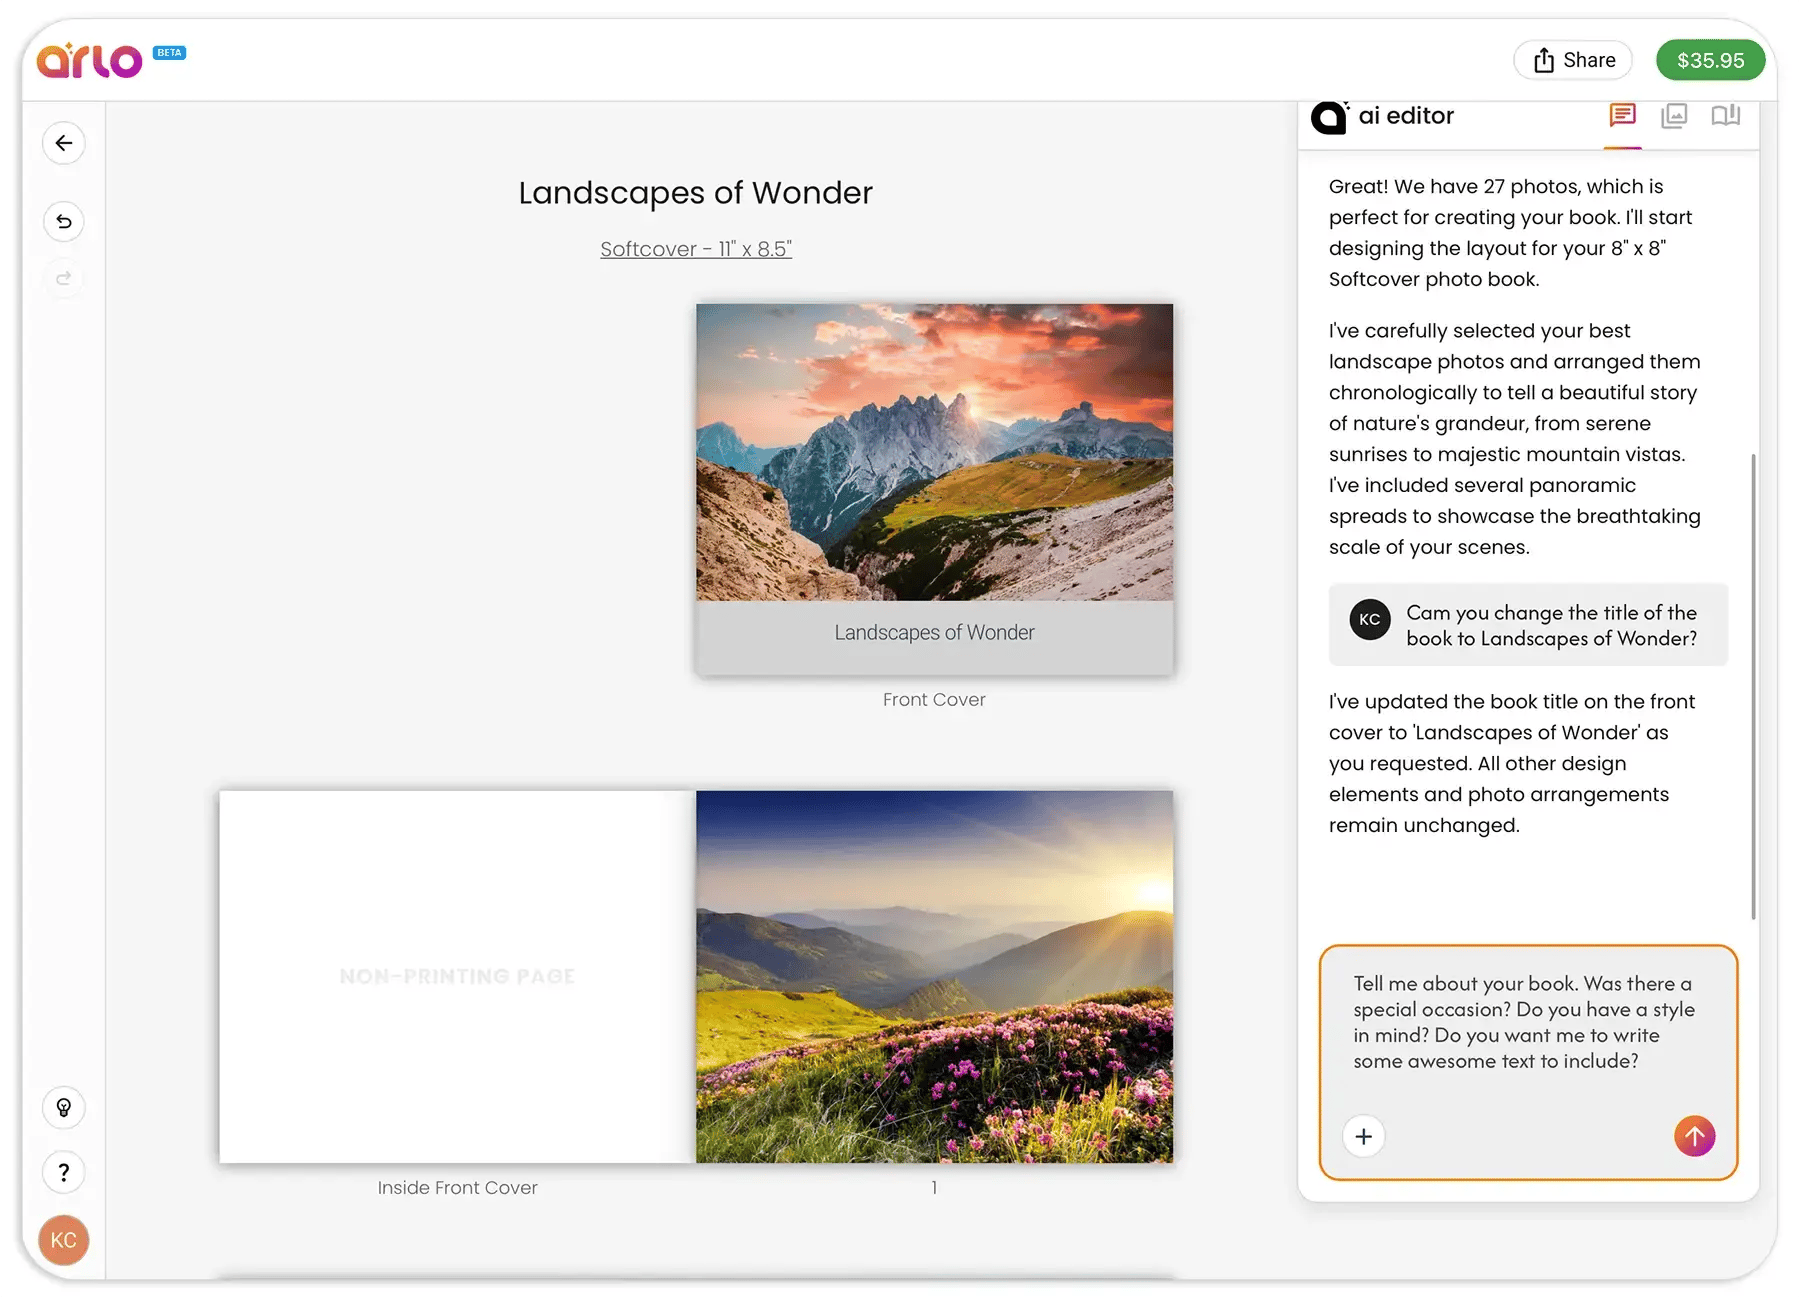Screen dimensions: 1800x1297
Task: Select the Front Cover thumbnail
Action: [933, 487]
